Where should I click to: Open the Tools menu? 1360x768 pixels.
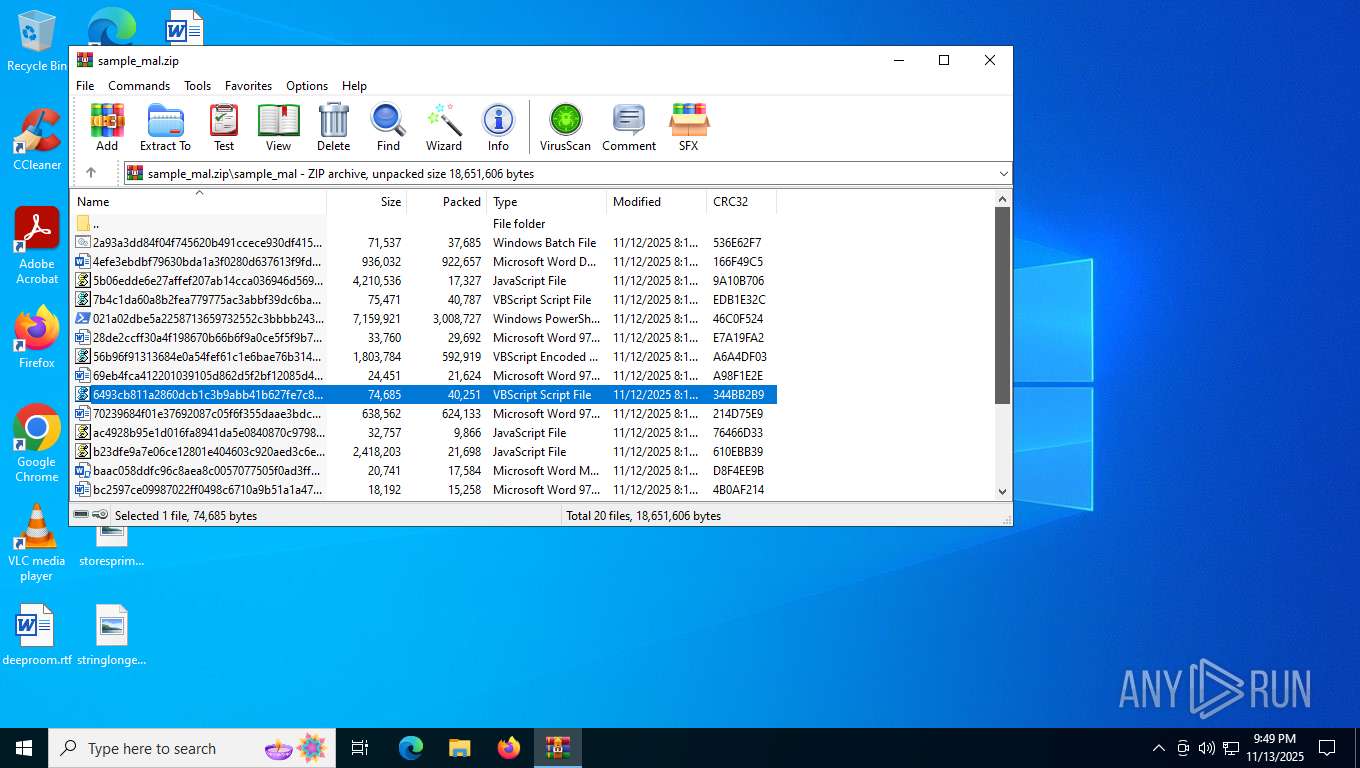coord(197,86)
